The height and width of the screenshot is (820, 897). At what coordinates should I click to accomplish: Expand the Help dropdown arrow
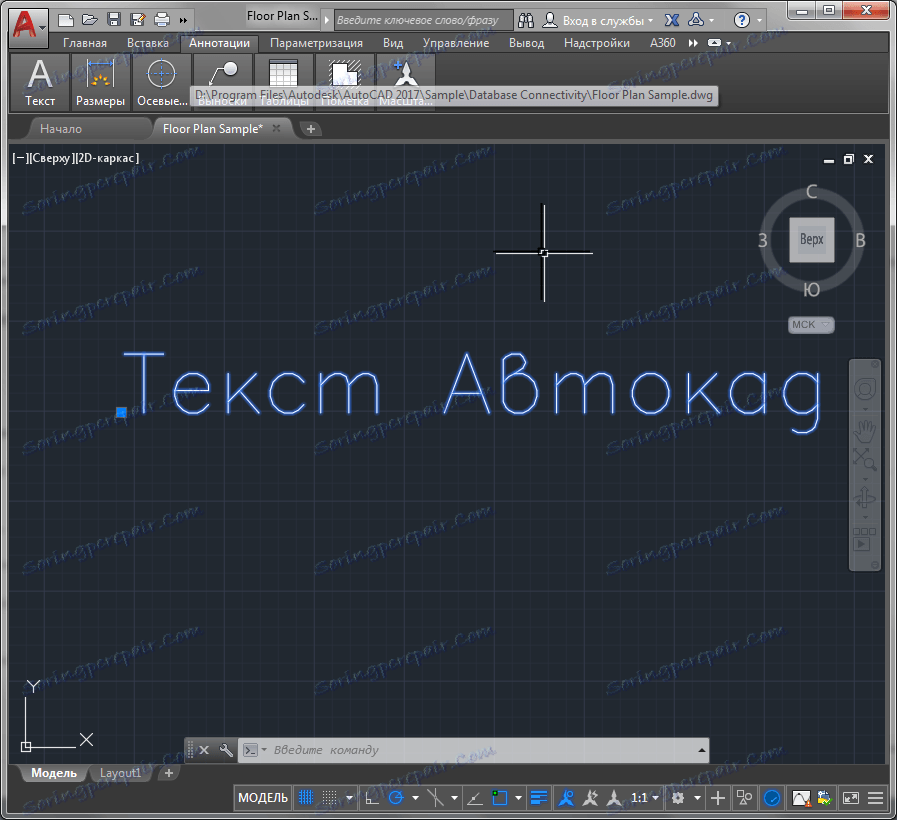tap(760, 21)
